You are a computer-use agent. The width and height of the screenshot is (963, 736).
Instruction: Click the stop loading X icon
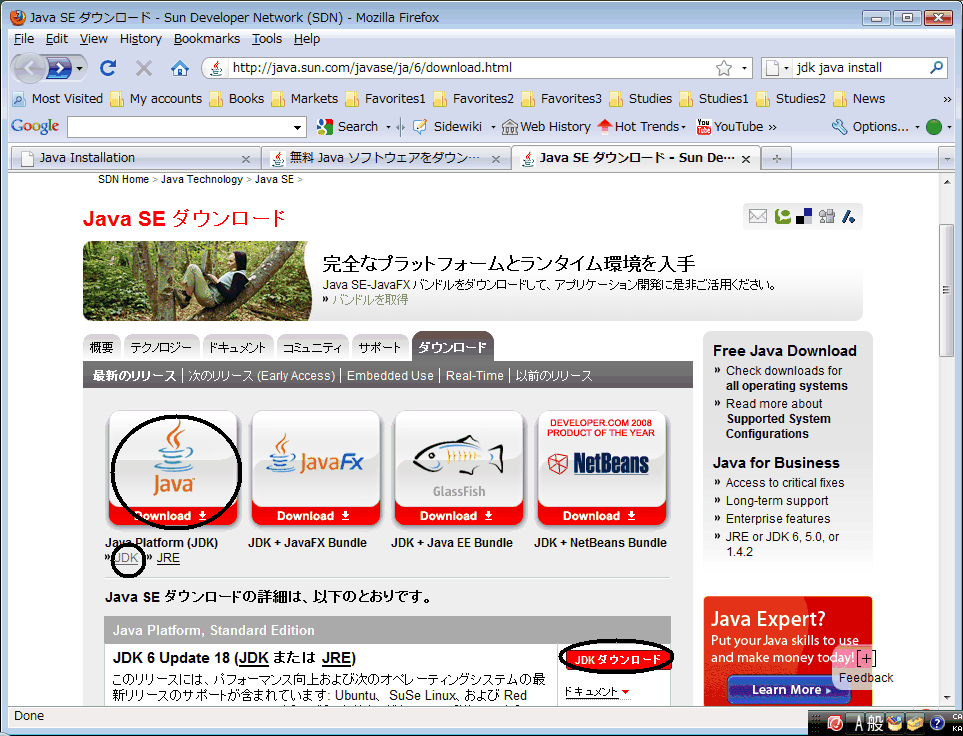pos(144,68)
